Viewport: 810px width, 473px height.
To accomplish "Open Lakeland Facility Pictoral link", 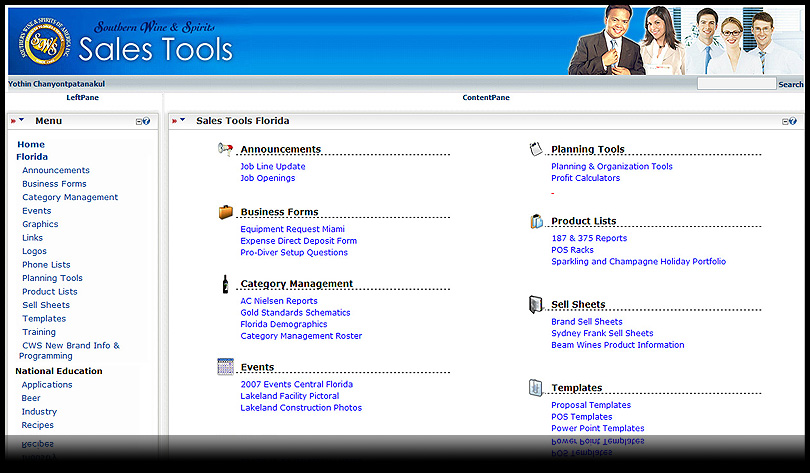I will tap(290, 396).
